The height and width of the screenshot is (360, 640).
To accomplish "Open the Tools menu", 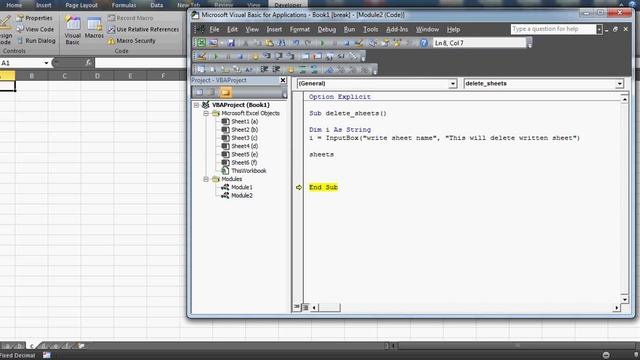I will (x=371, y=29).
